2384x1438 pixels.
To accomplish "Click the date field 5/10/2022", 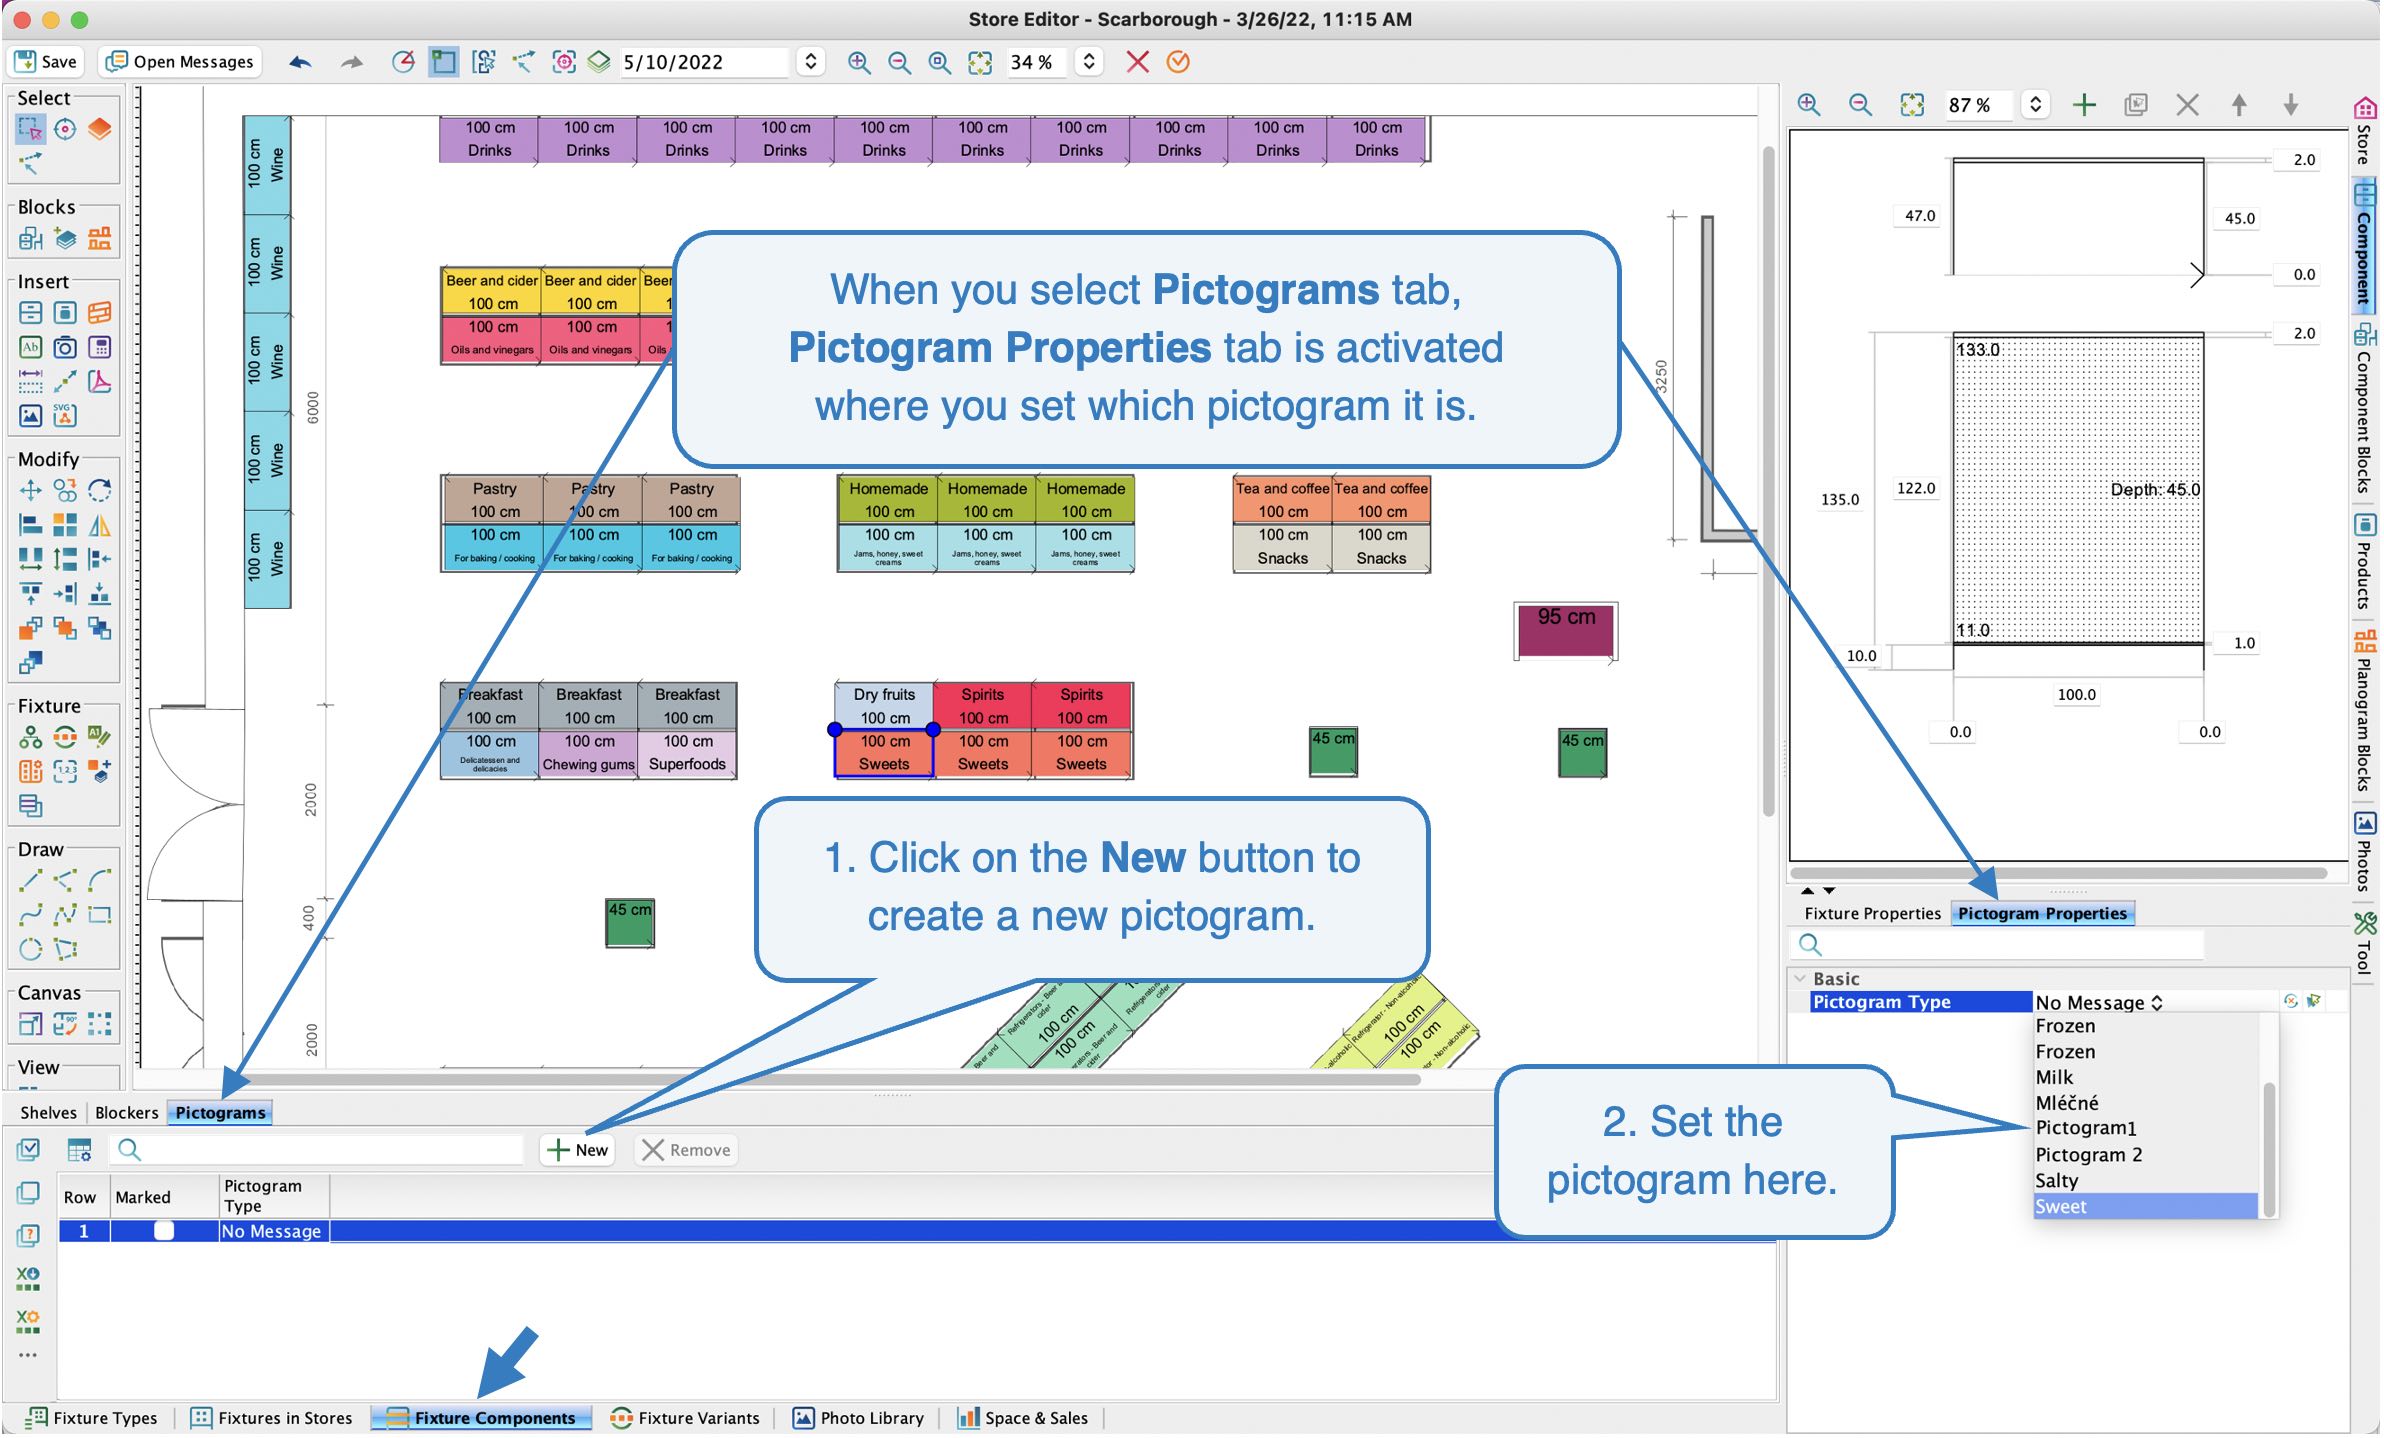I will 706,62.
